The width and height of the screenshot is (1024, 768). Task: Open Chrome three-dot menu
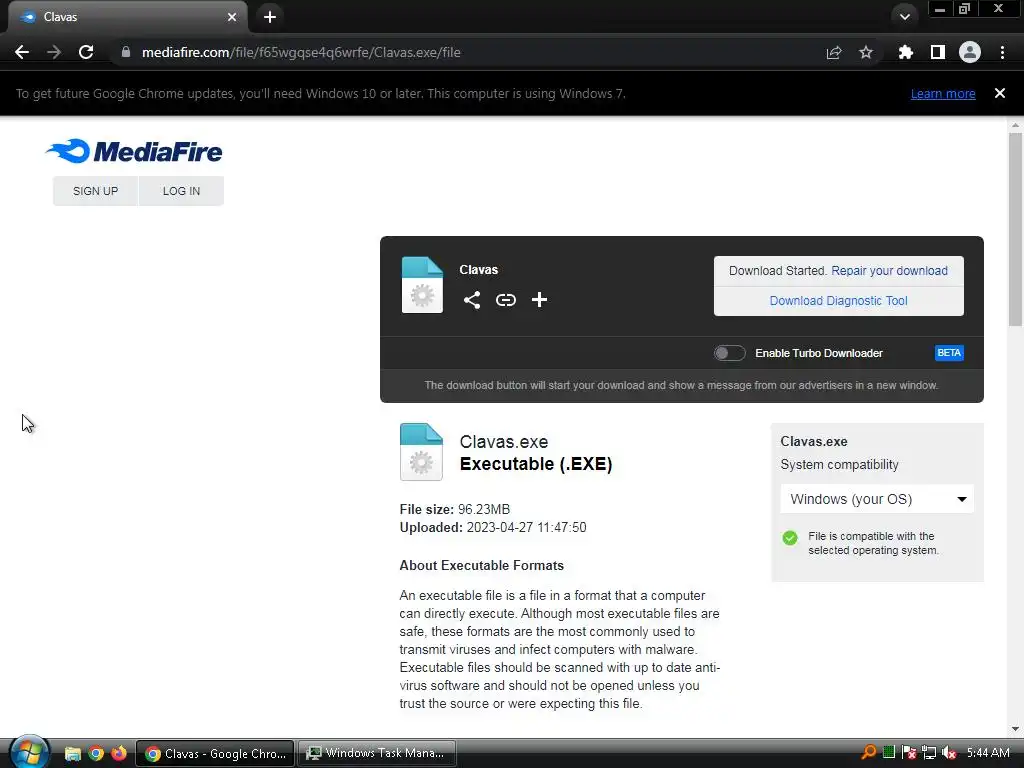coord(1002,52)
